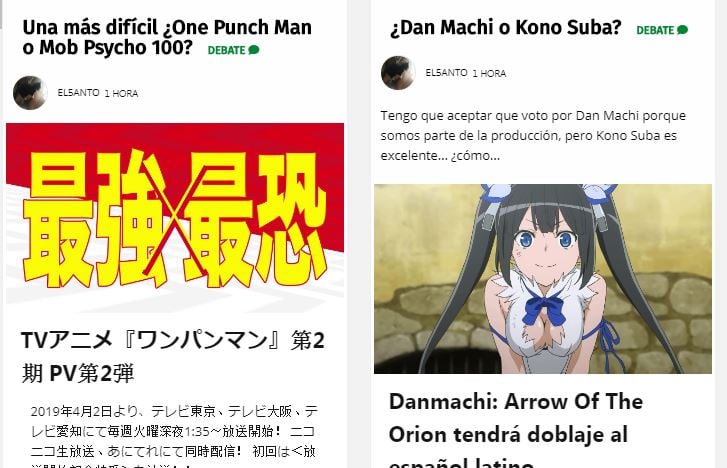Click the speech bubble icon beside Dan Machi debate
The height and width of the screenshot is (468, 727).
point(682,30)
